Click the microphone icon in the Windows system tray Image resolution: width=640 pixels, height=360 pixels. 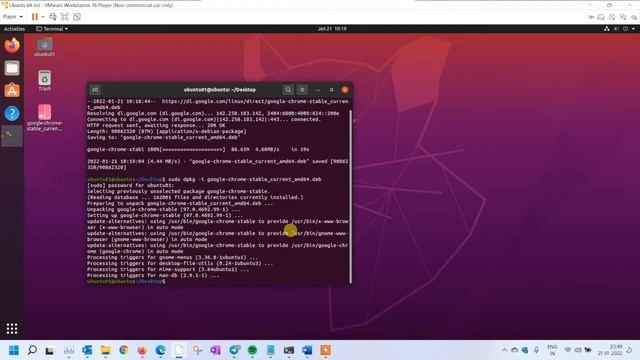tap(536, 350)
